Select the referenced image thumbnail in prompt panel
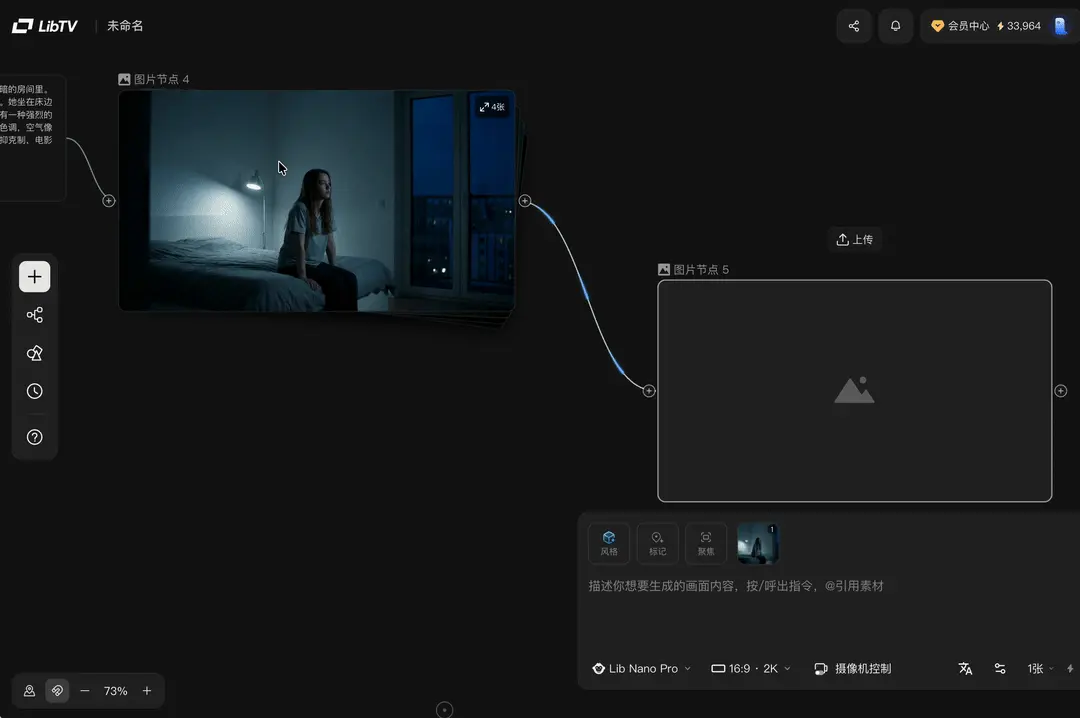 coord(757,543)
